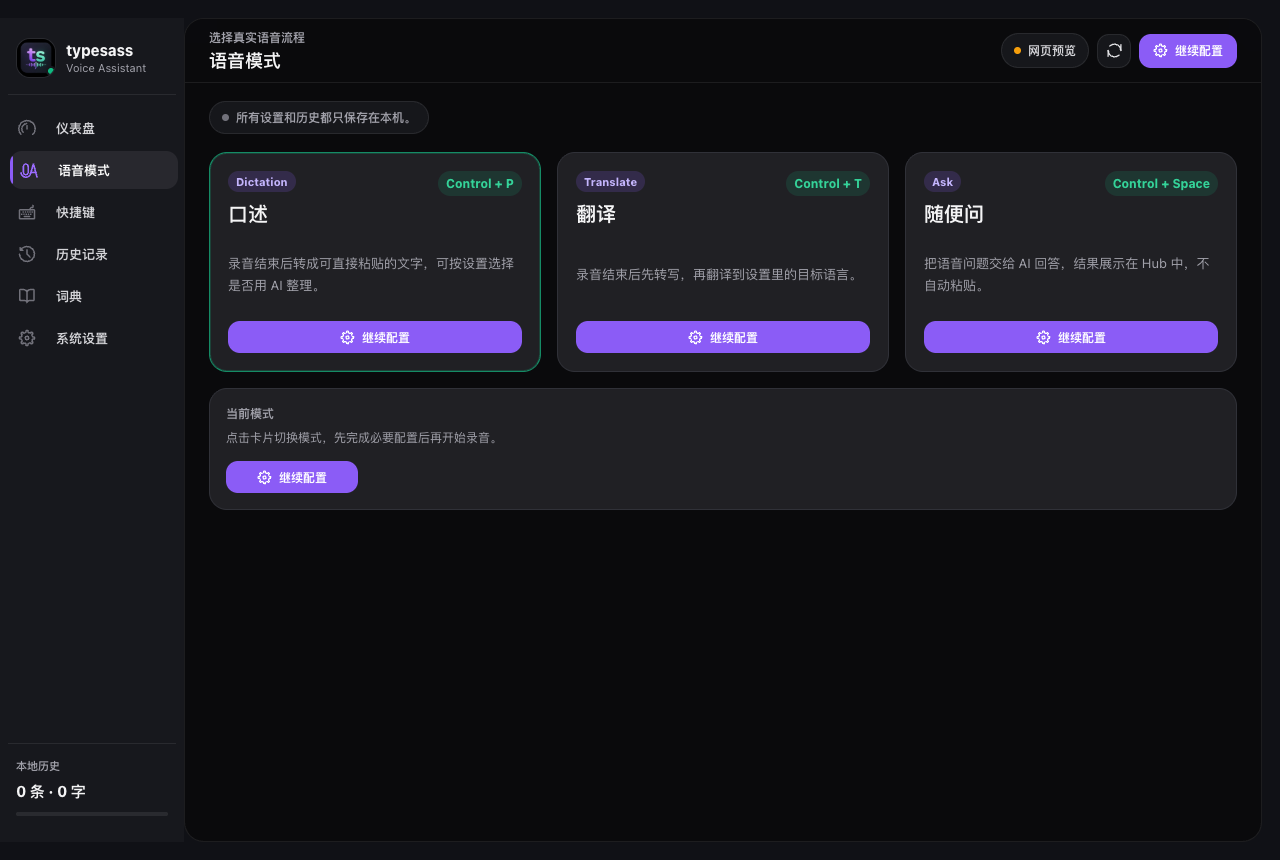Image resolution: width=1280 pixels, height=860 pixels.
Task: Click the local history progress bar
Action: point(92,814)
